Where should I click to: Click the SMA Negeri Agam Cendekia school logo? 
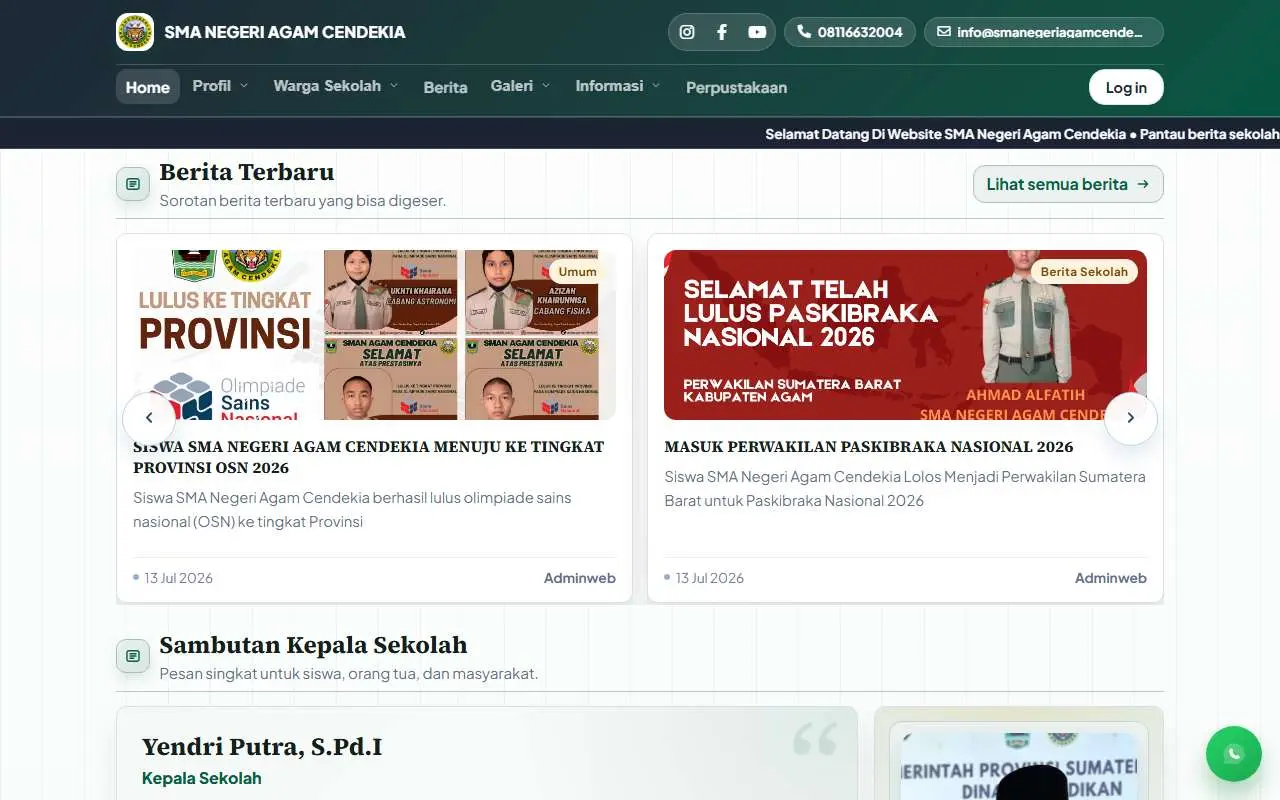tap(135, 32)
